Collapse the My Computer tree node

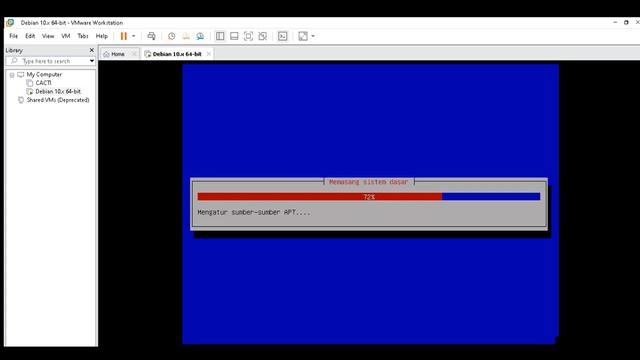click(x=12, y=75)
